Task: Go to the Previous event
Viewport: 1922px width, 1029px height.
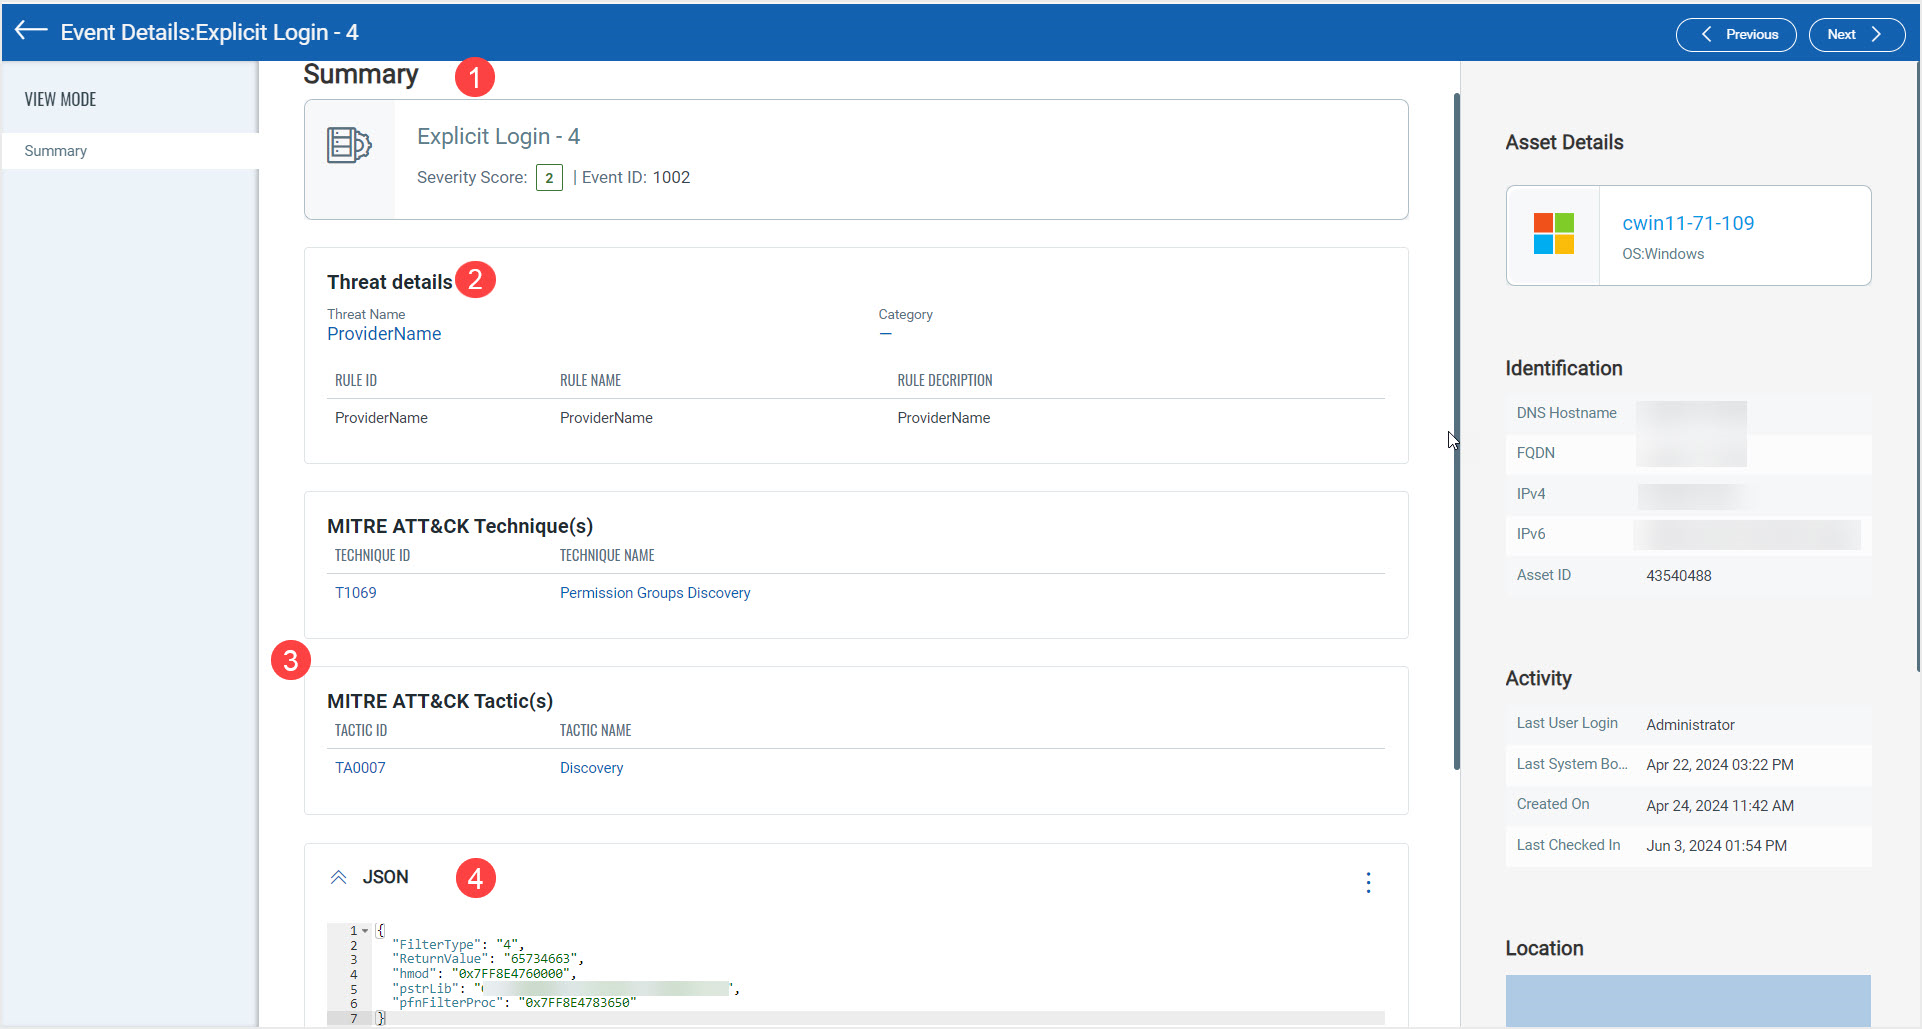Action: tap(1736, 35)
